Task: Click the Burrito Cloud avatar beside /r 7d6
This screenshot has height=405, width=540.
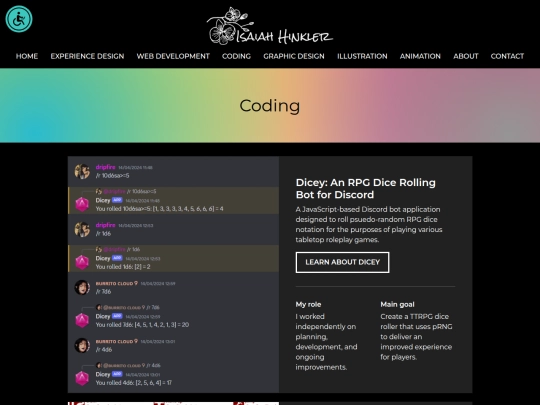Action: [x=82, y=287]
